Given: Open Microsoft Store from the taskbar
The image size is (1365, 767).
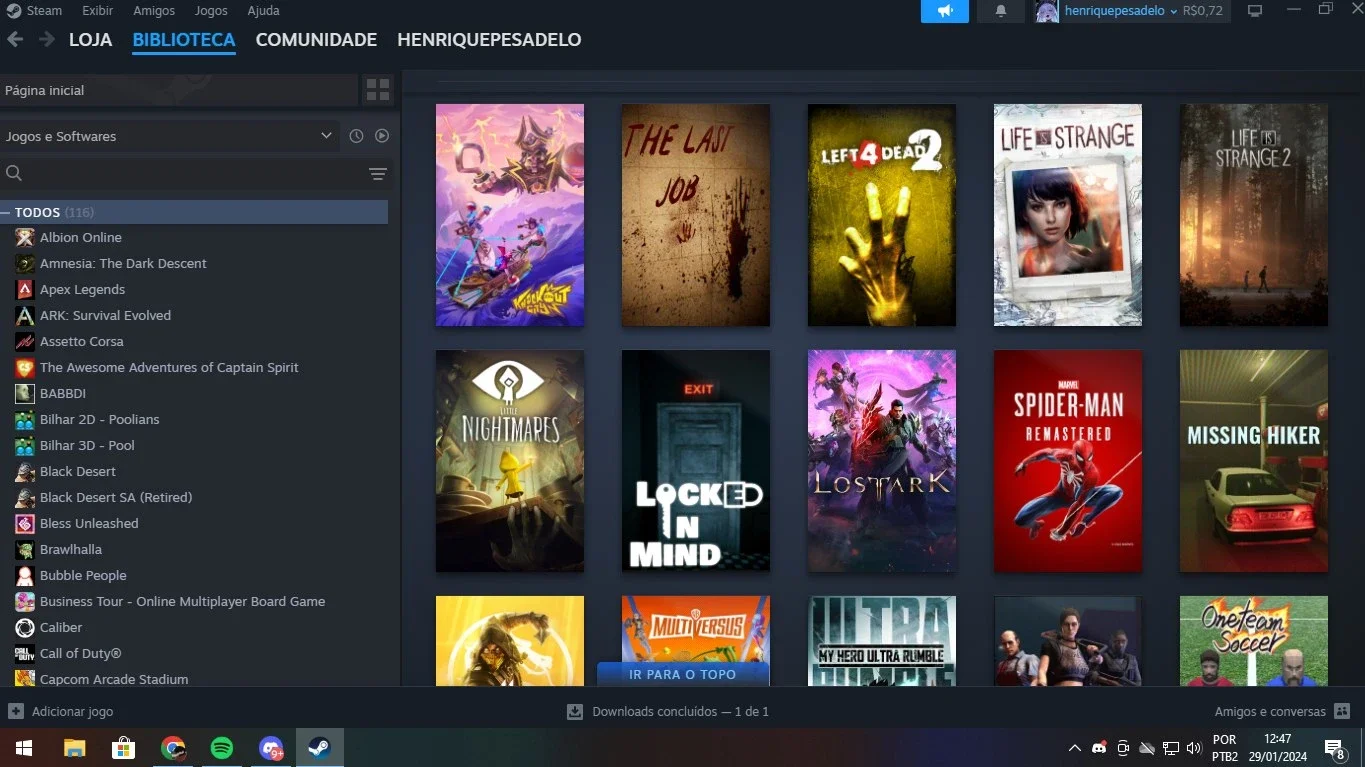Looking at the screenshot, I should pyautogui.click(x=124, y=748).
